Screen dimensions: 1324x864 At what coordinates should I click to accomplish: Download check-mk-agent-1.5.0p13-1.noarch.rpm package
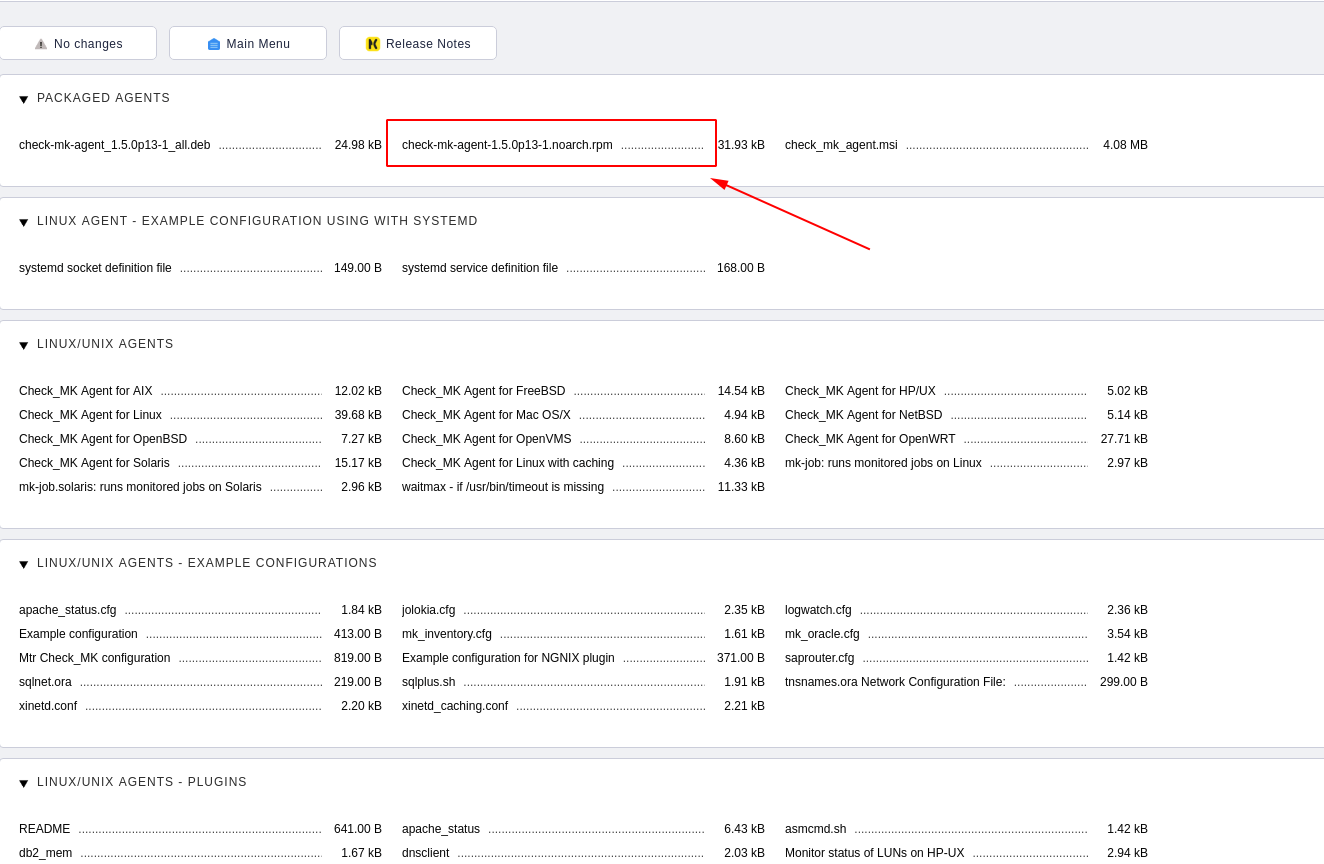[x=507, y=145]
